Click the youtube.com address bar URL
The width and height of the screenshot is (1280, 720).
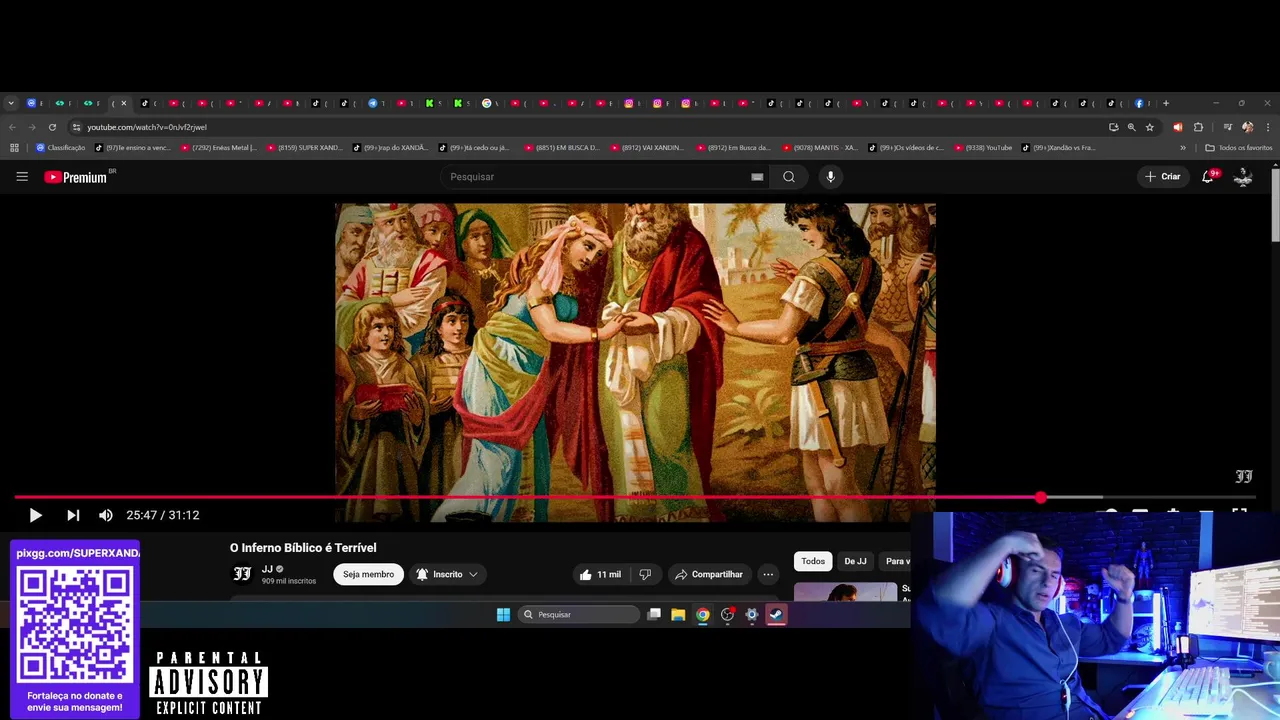coord(147,127)
